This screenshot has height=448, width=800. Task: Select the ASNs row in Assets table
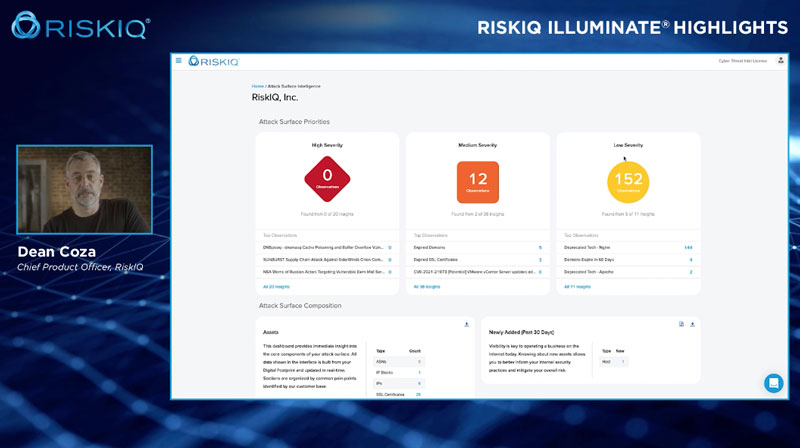click(x=398, y=362)
